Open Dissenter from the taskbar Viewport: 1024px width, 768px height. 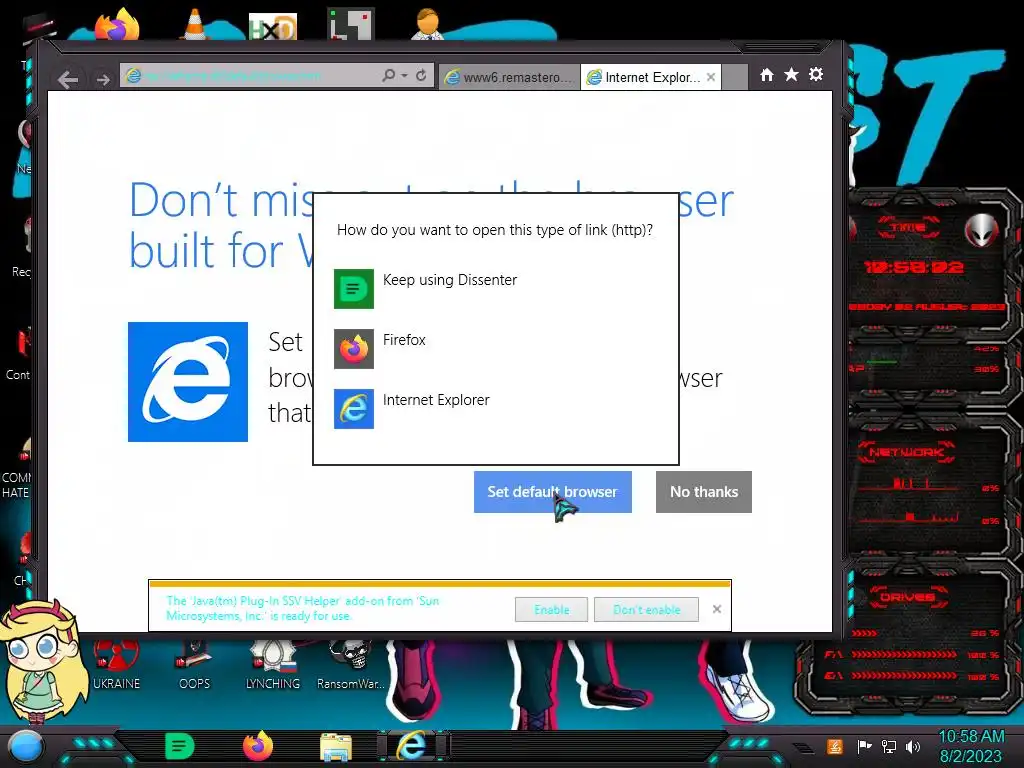coord(180,746)
